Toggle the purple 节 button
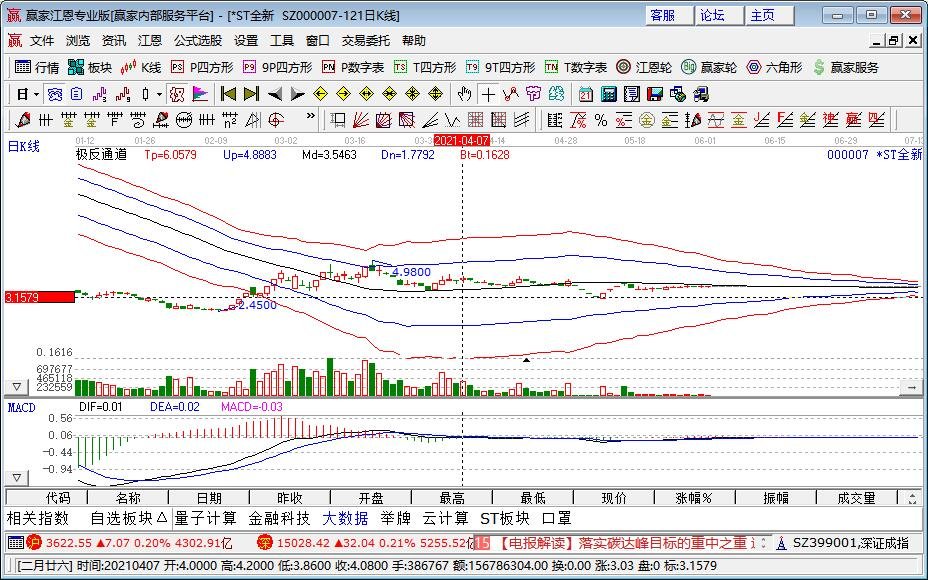Image resolution: width=928 pixels, height=580 pixels. (533, 94)
